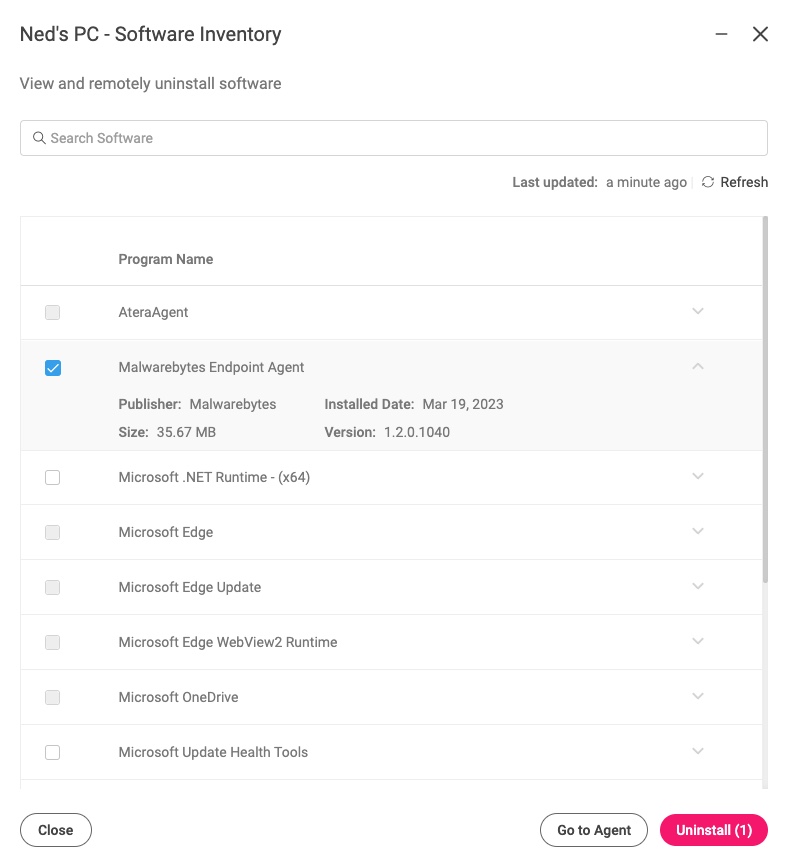Click installed date Mar 19, 2023
Screen dimensions: 789x867
463,404
